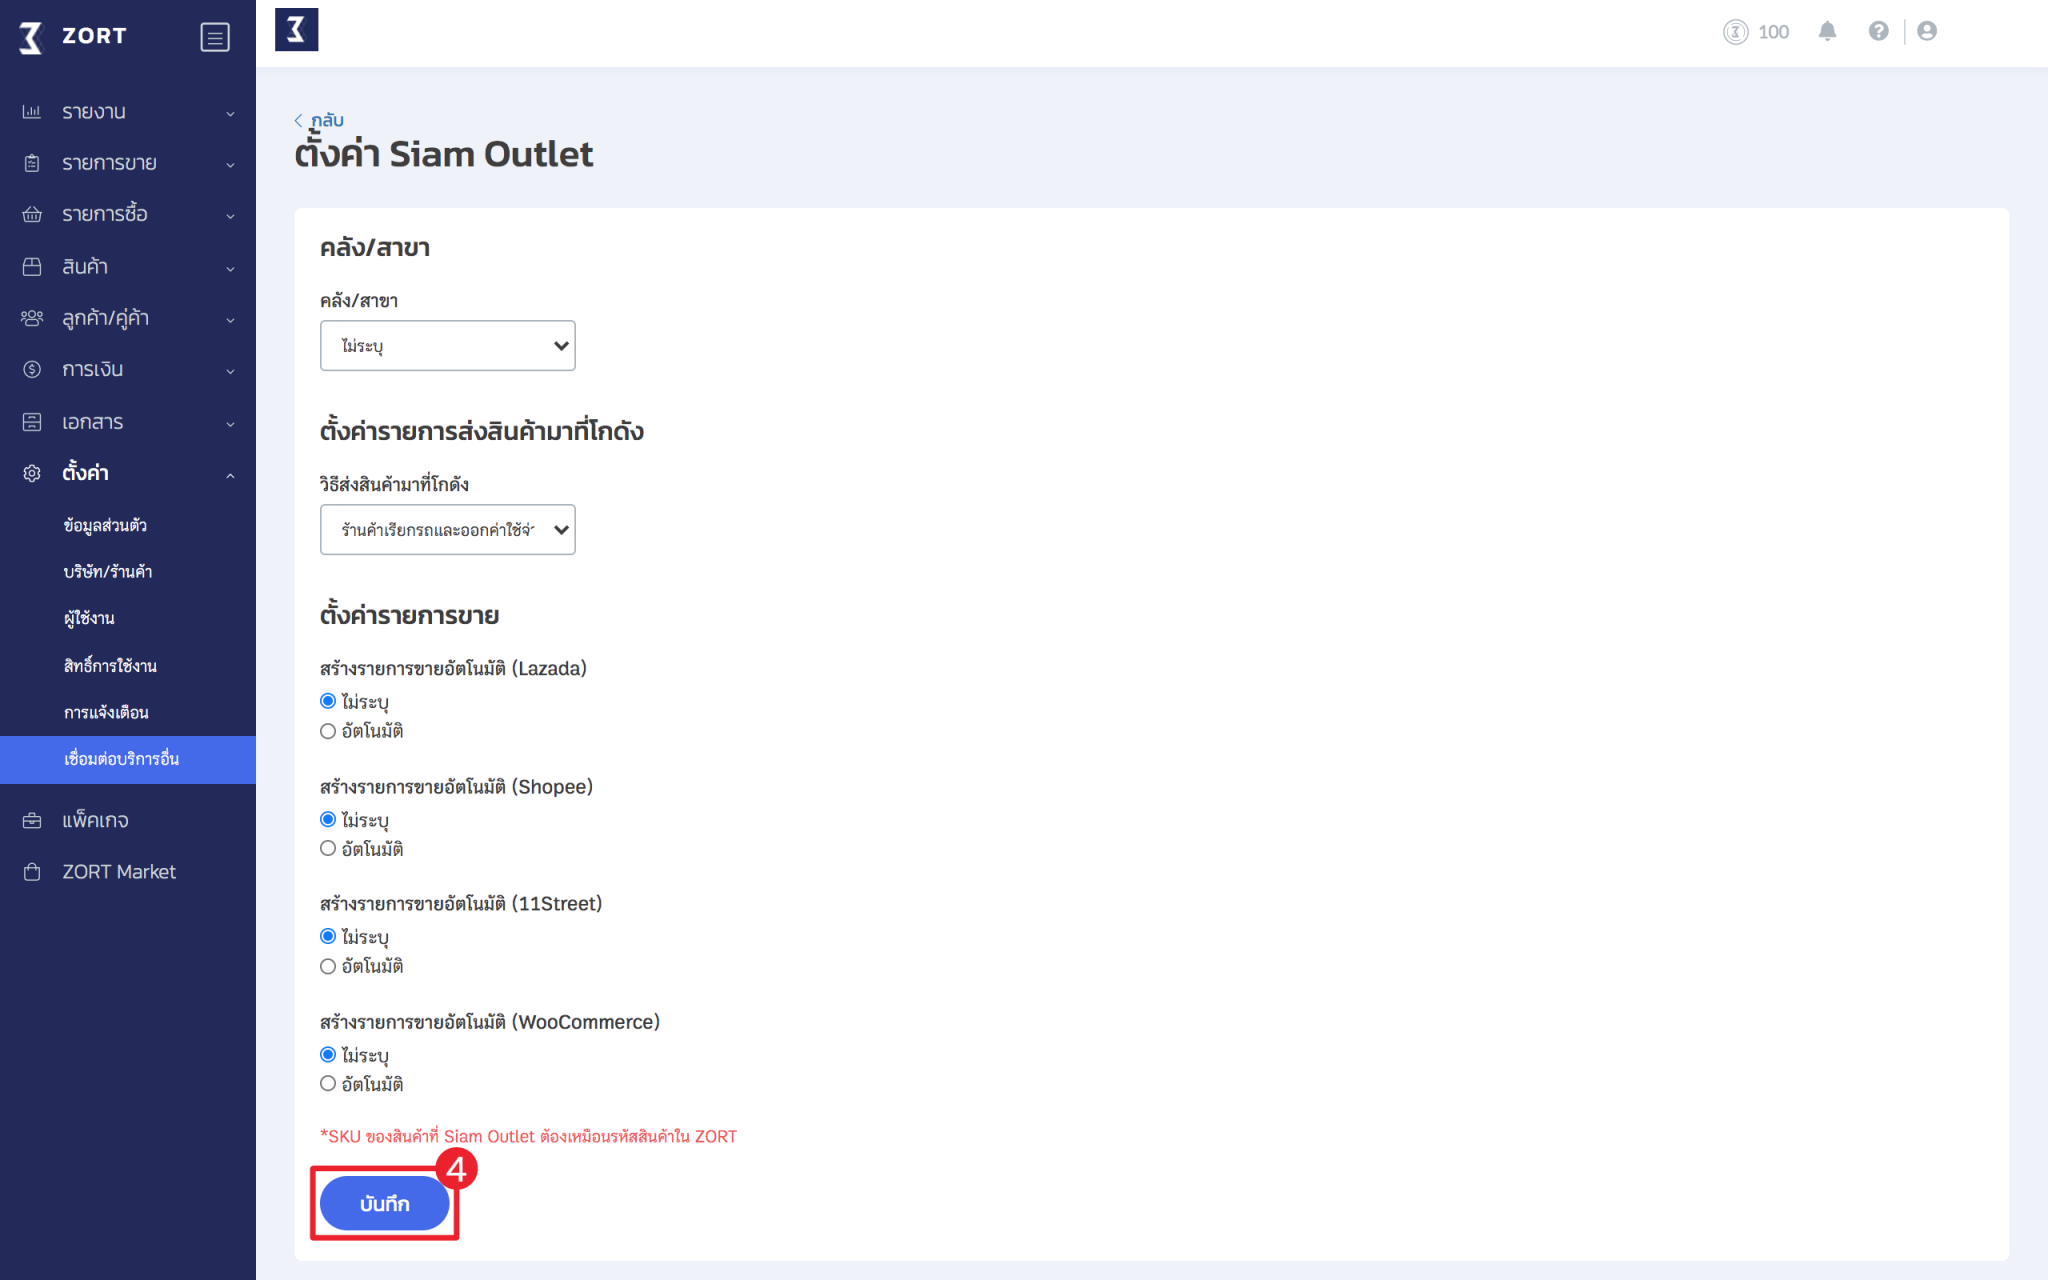Open the credits coin icon showing 100
This screenshot has width=2048, height=1280.
(x=1736, y=32)
